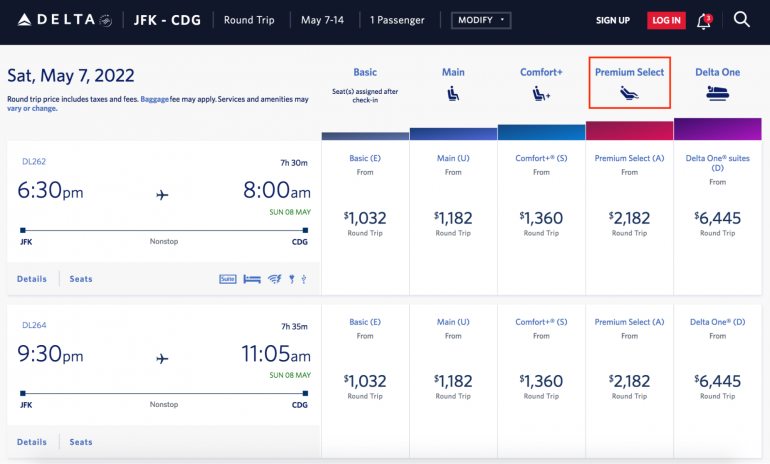This screenshot has height=464, width=770.
Task: Click the Comfort+ seat icon
Action: pyautogui.click(x=541, y=95)
